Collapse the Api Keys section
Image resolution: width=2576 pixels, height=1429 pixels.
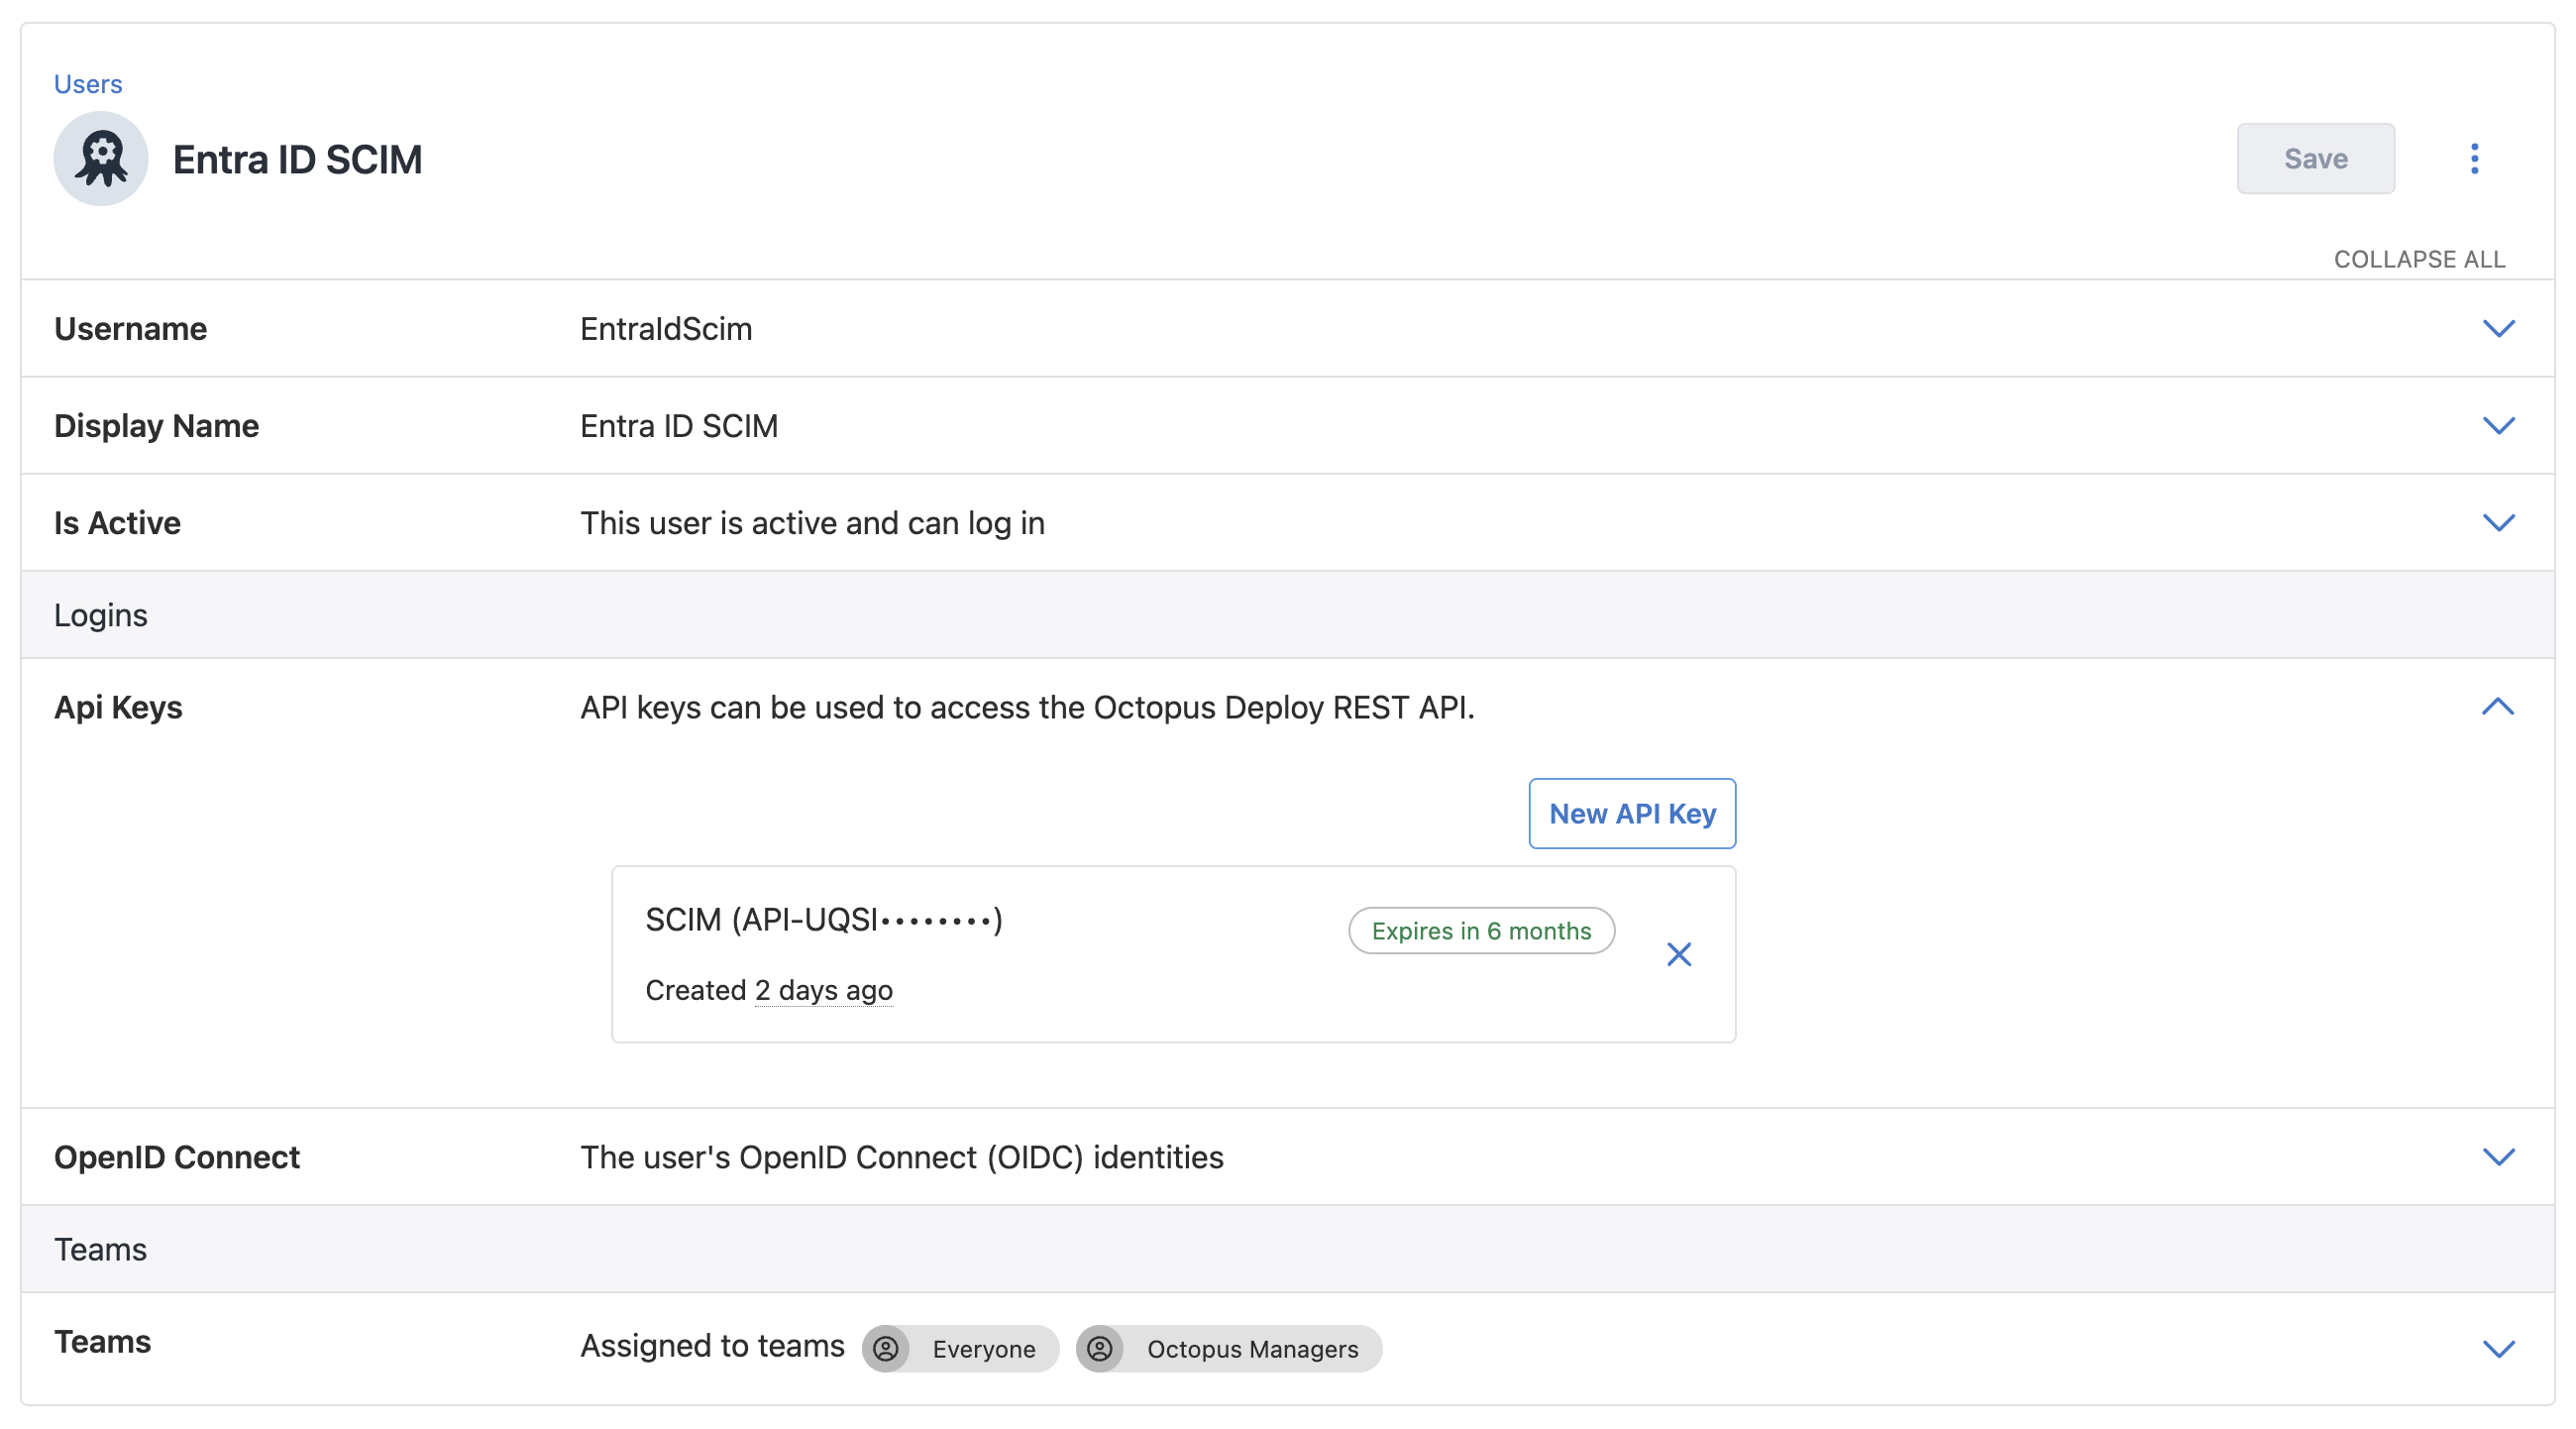point(2497,707)
